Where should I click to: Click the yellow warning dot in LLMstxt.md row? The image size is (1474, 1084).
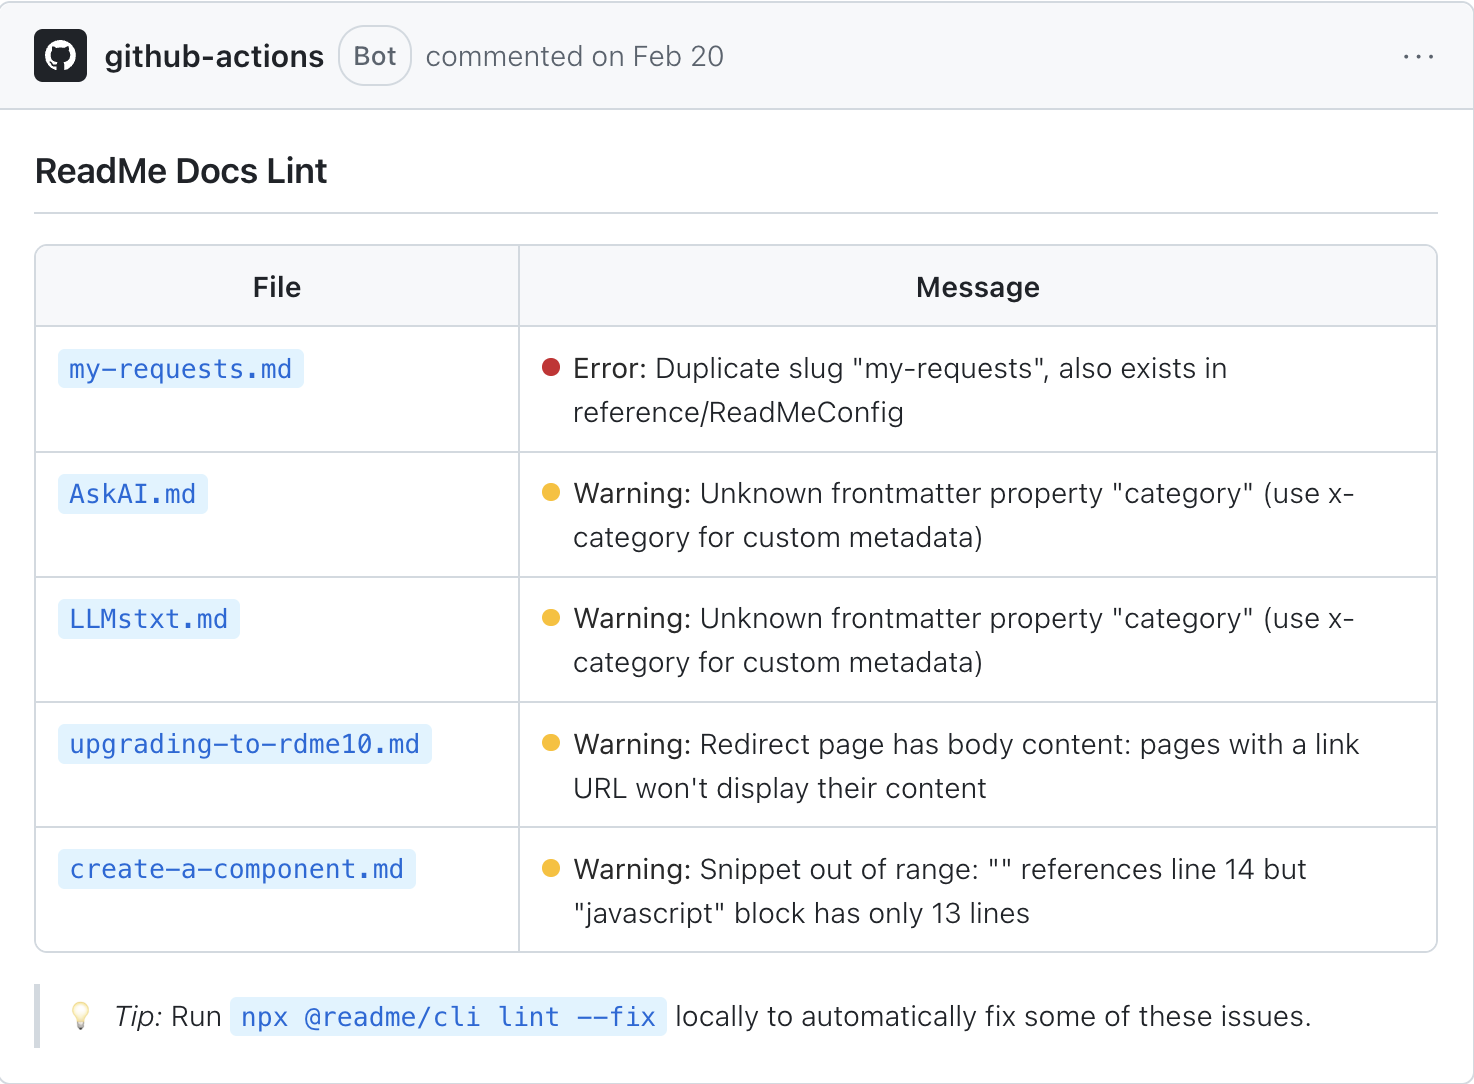[x=551, y=617]
